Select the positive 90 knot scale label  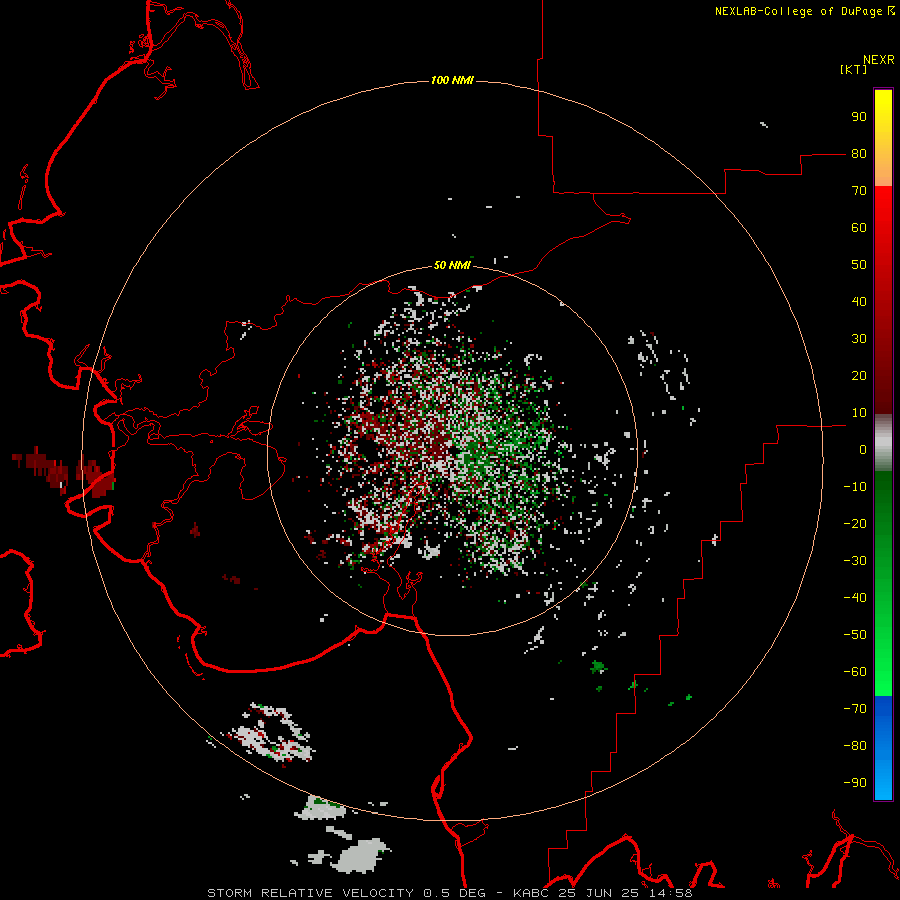pyautogui.click(x=859, y=117)
